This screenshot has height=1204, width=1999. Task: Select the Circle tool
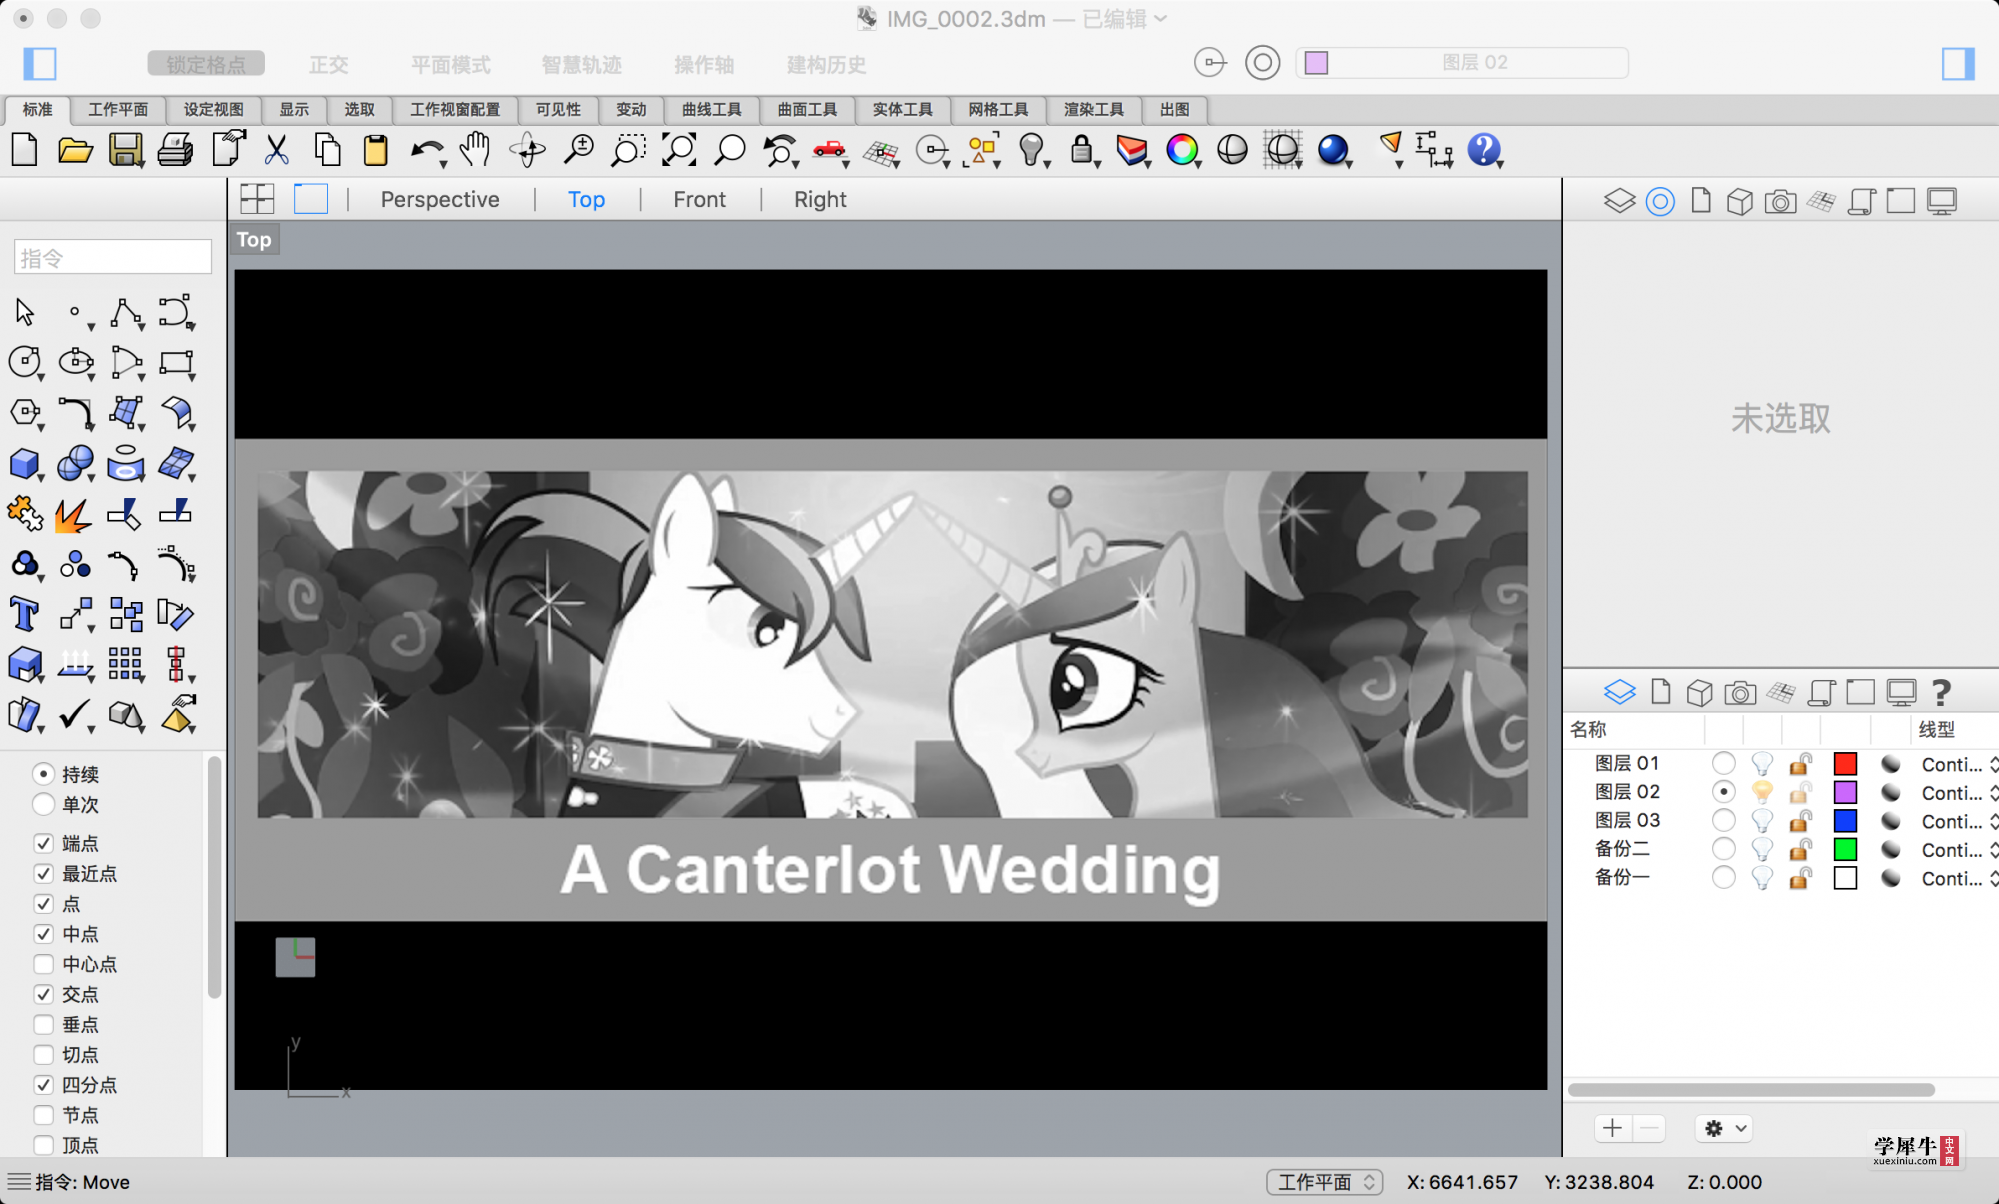[x=25, y=362]
